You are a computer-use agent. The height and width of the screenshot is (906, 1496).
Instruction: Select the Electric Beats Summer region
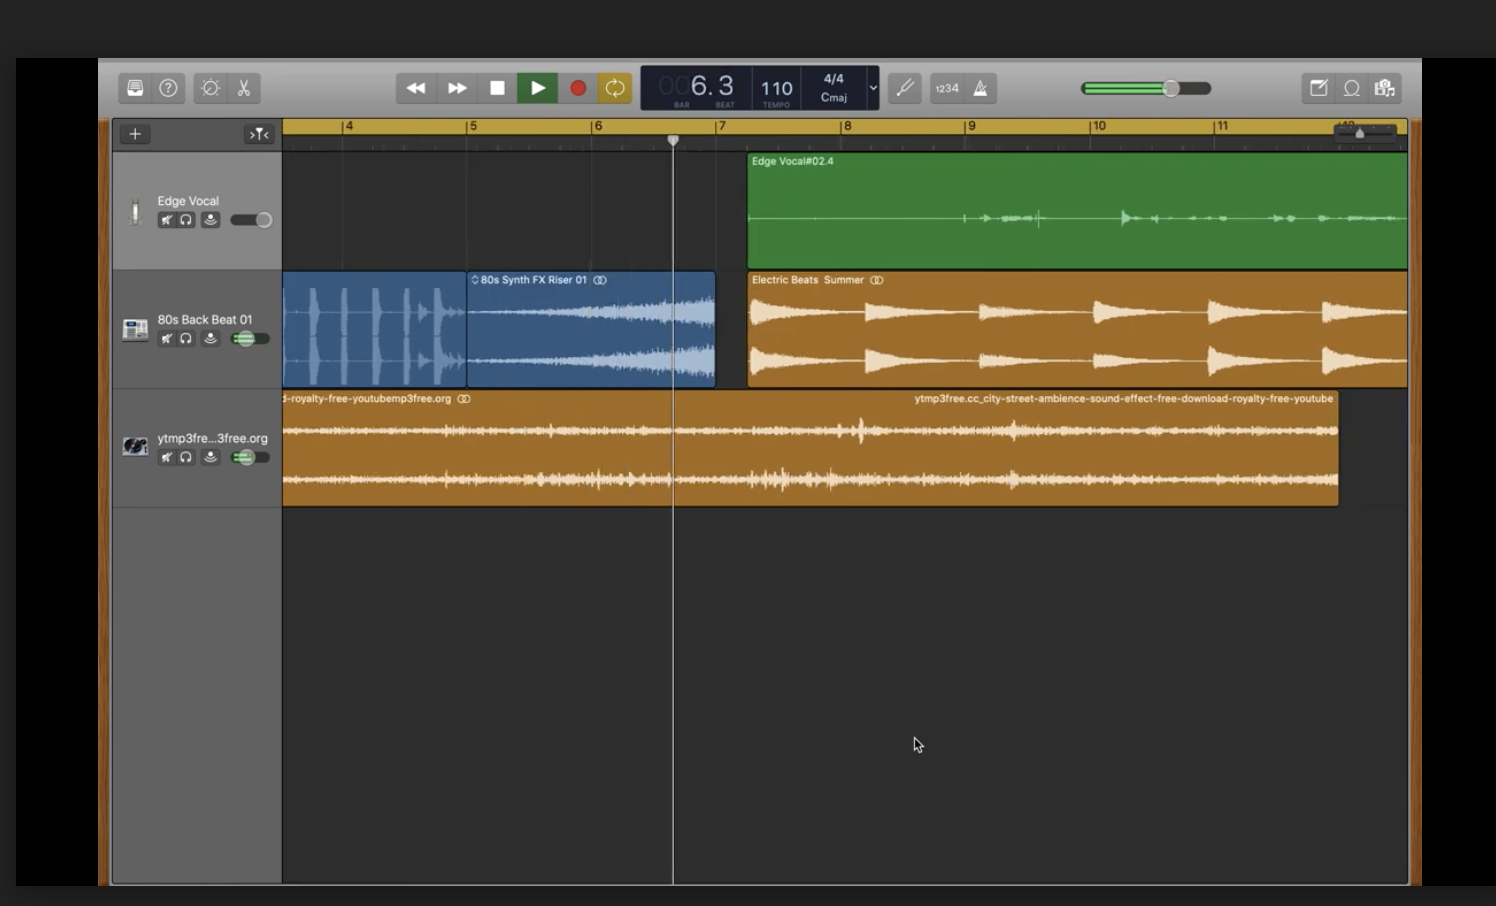(1077, 330)
